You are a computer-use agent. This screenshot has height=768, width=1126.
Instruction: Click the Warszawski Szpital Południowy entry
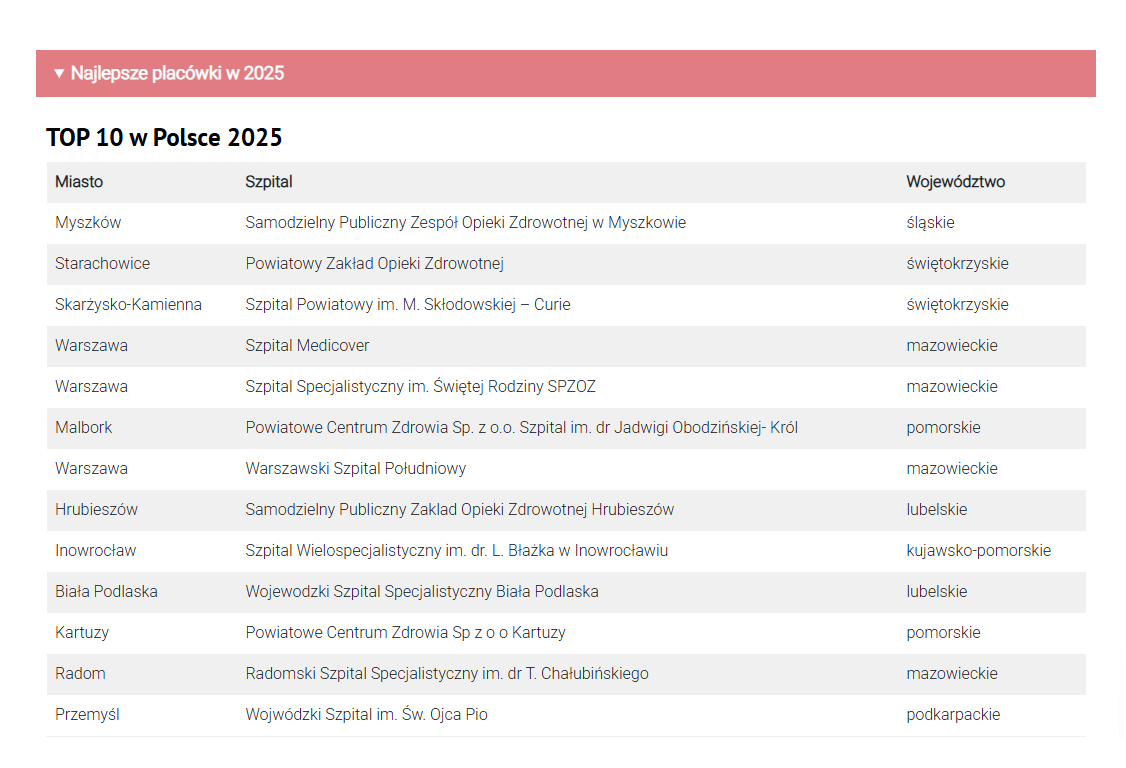355,469
